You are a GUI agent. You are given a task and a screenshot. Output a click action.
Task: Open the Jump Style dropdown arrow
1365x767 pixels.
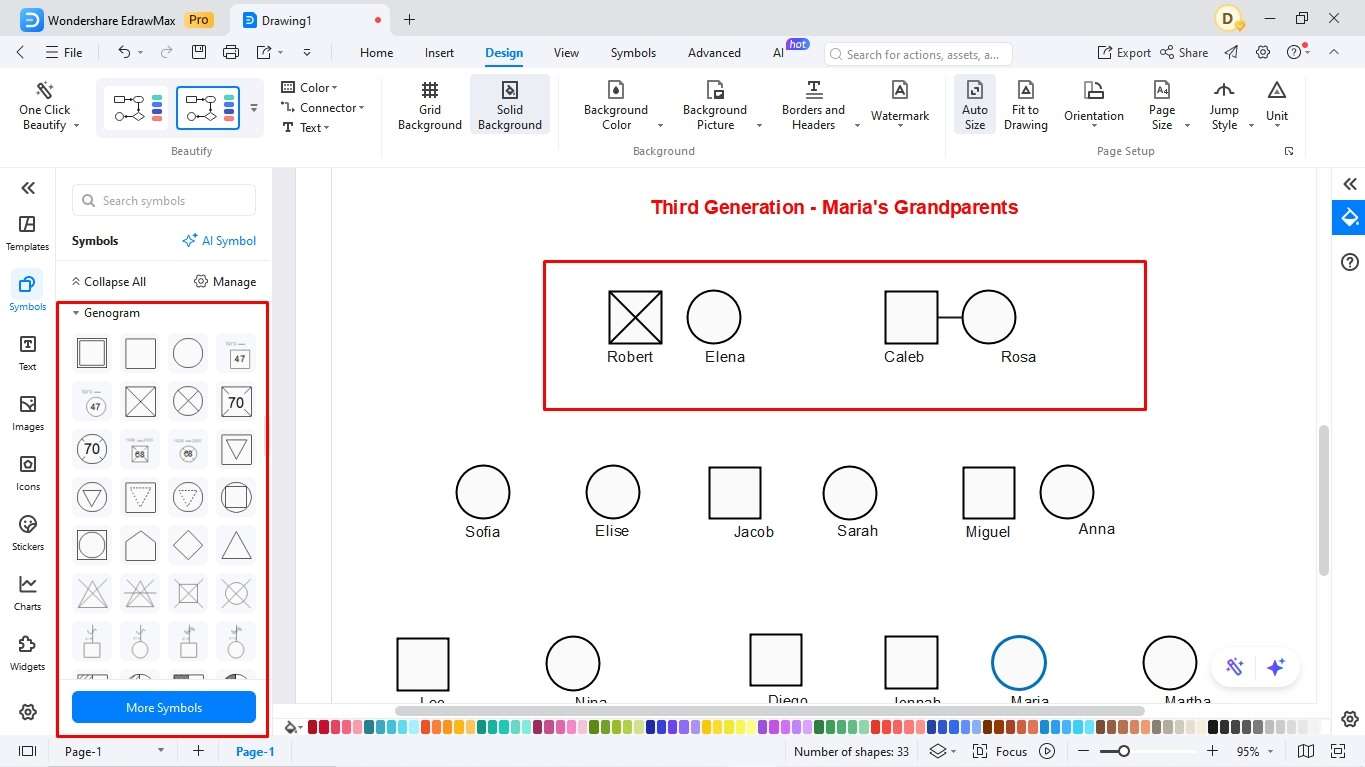(x=1250, y=126)
